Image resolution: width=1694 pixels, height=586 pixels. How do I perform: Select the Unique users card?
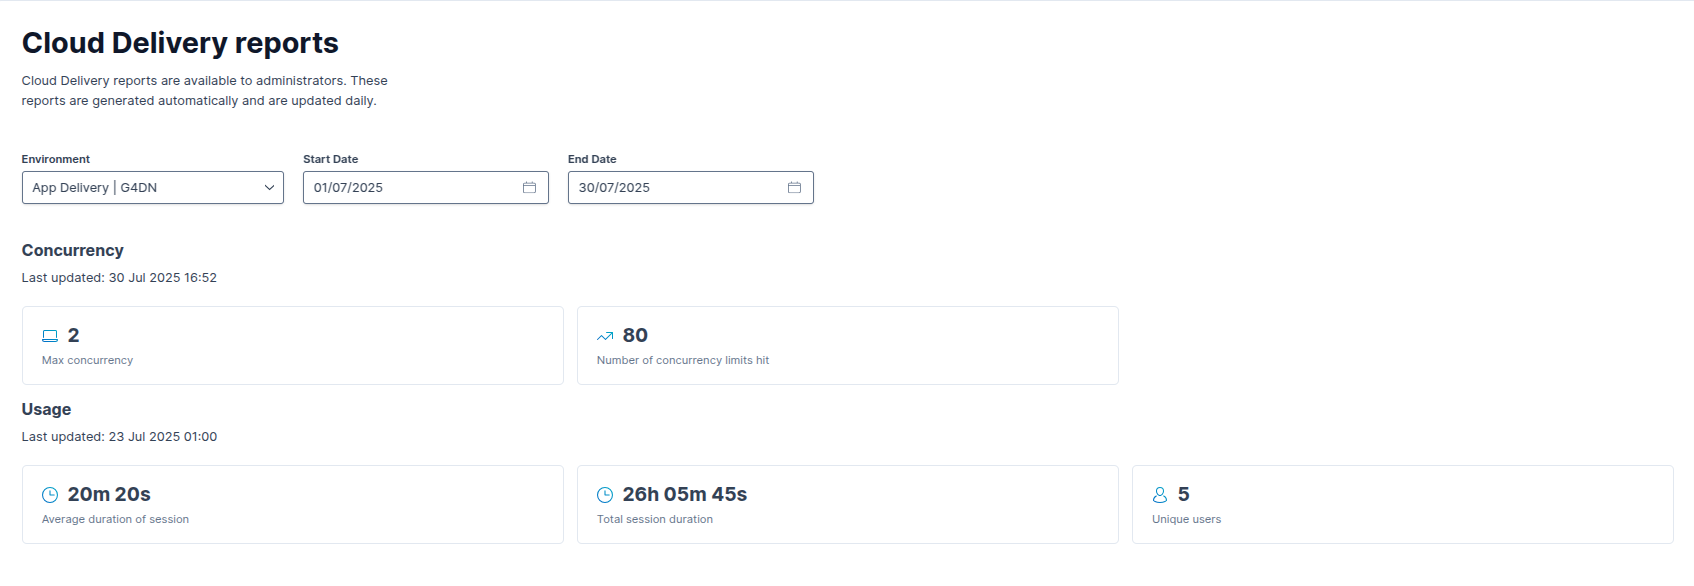[x=1402, y=505]
